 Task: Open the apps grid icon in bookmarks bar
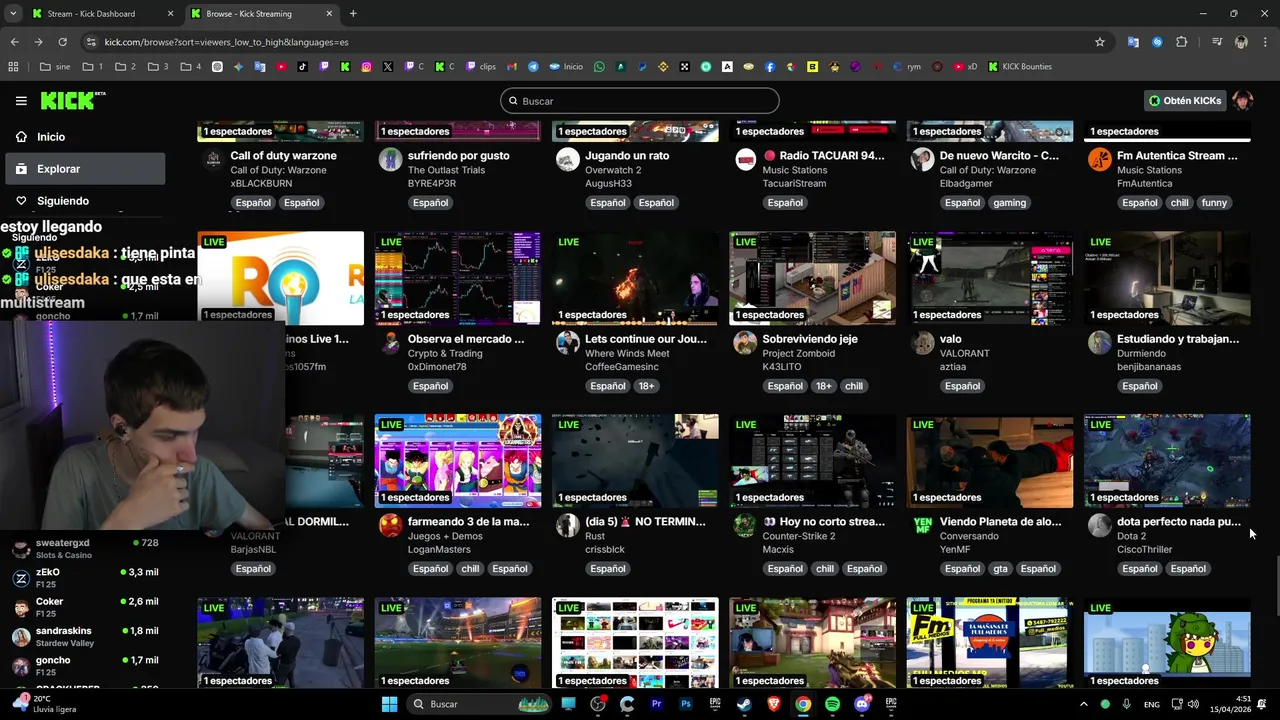(13, 67)
